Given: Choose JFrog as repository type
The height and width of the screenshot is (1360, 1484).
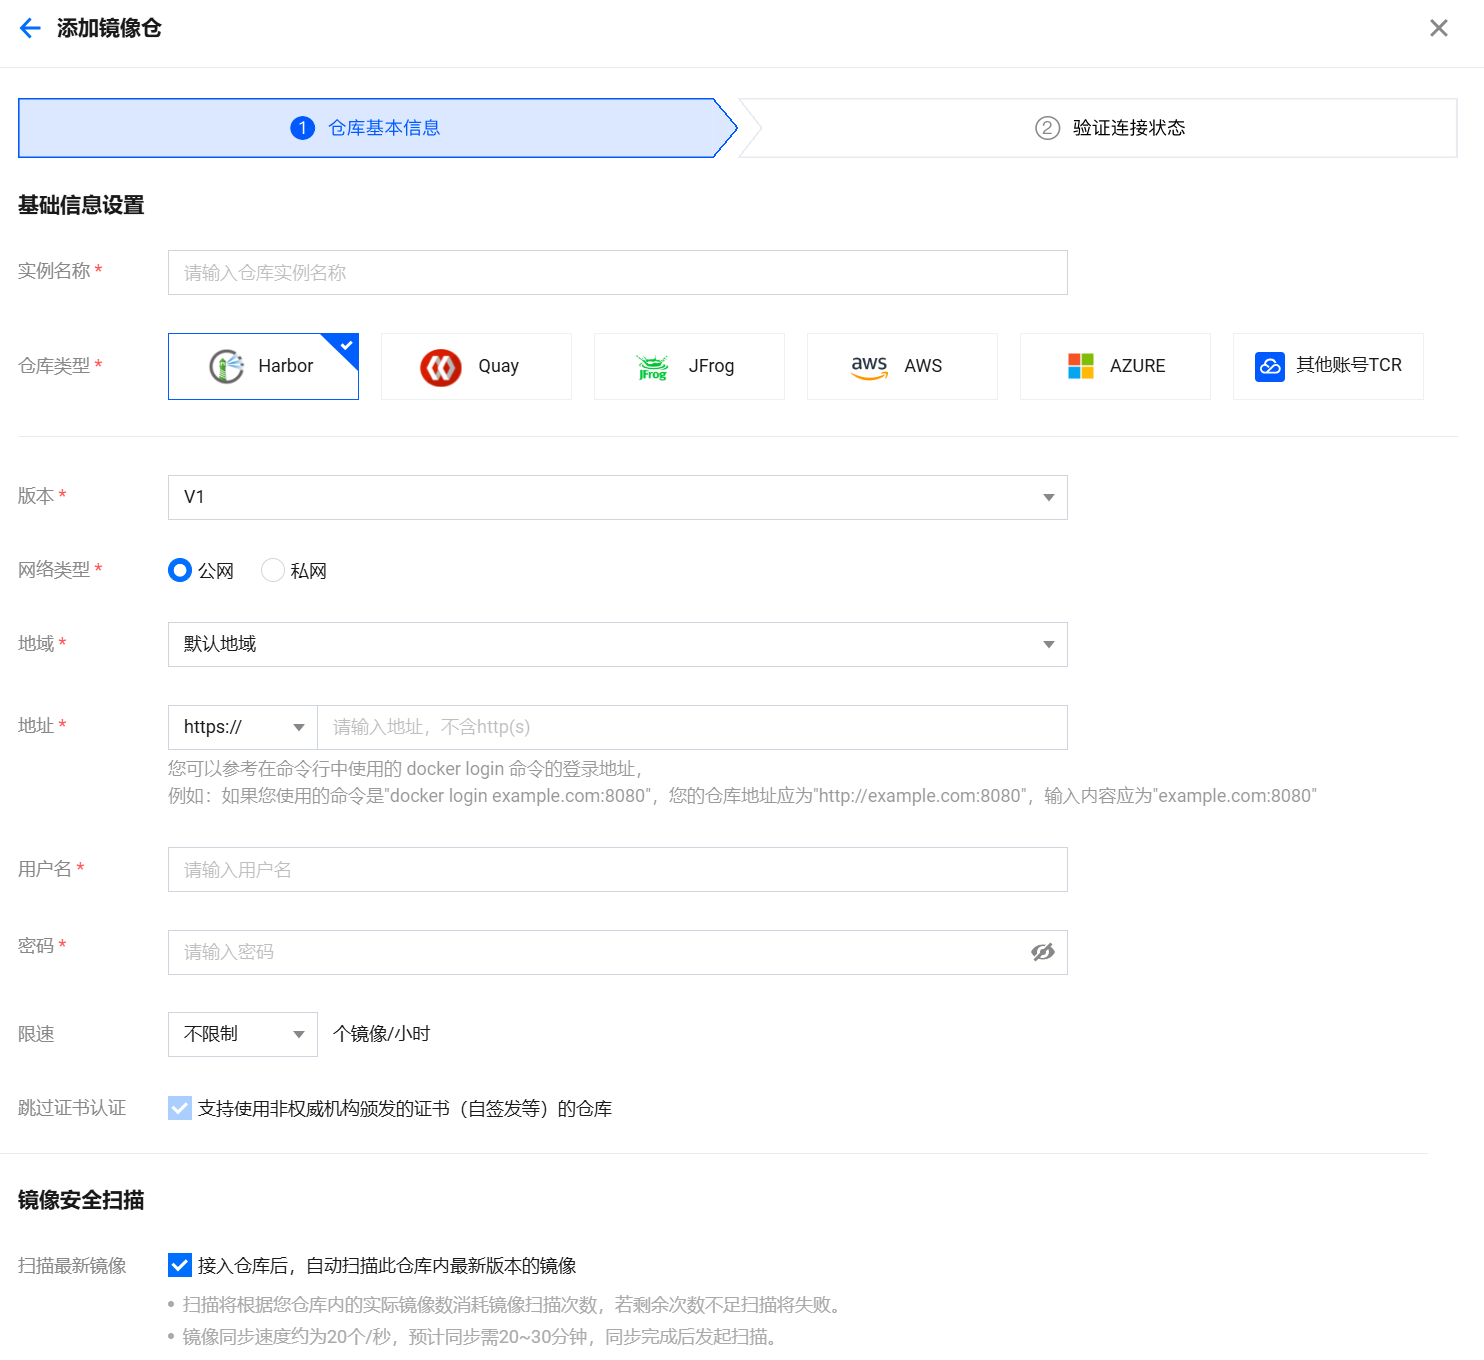Looking at the screenshot, I should [689, 367].
